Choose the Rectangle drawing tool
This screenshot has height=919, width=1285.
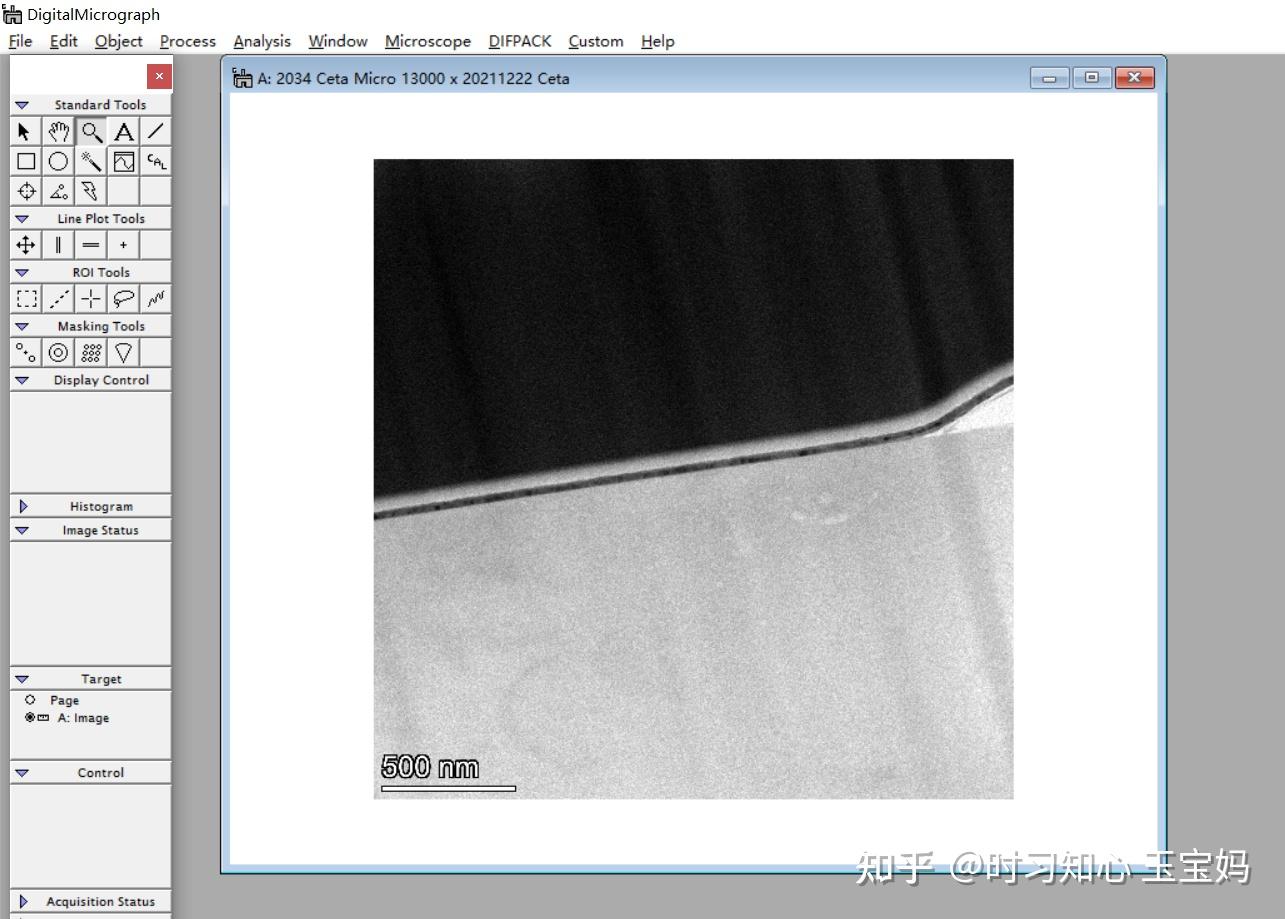click(25, 161)
